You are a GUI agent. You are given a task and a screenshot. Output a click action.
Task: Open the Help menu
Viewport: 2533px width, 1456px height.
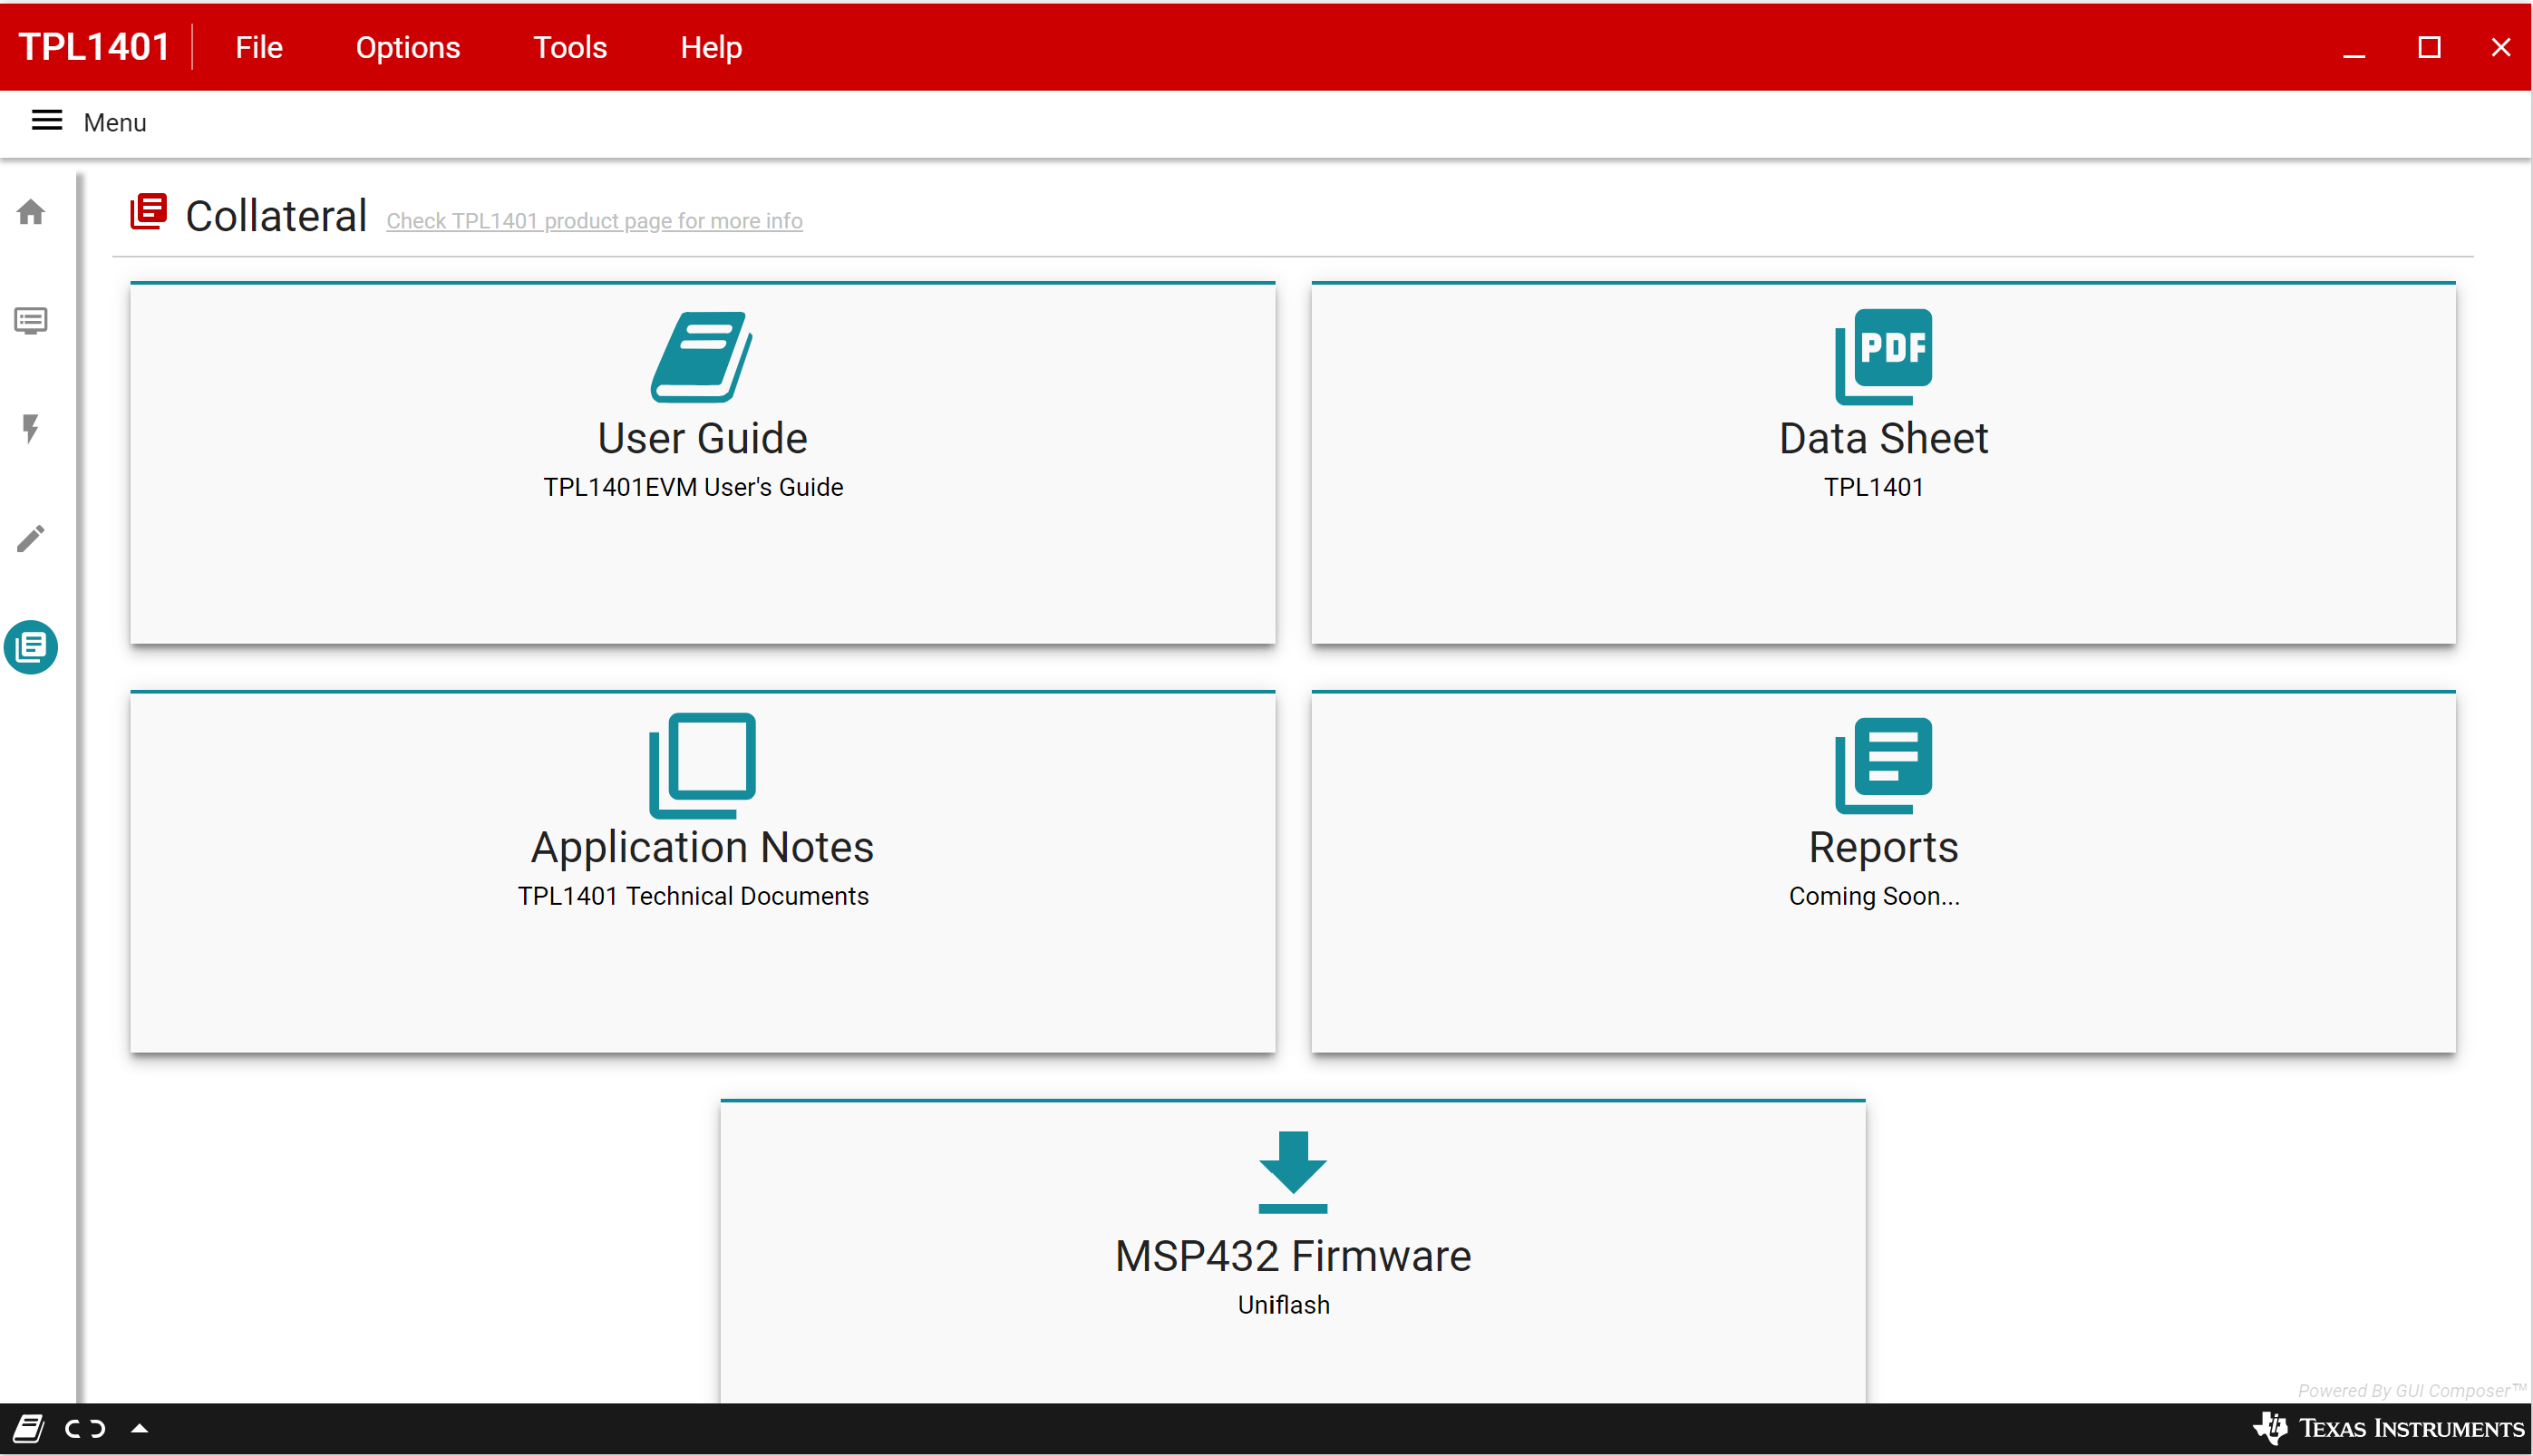coord(710,47)
